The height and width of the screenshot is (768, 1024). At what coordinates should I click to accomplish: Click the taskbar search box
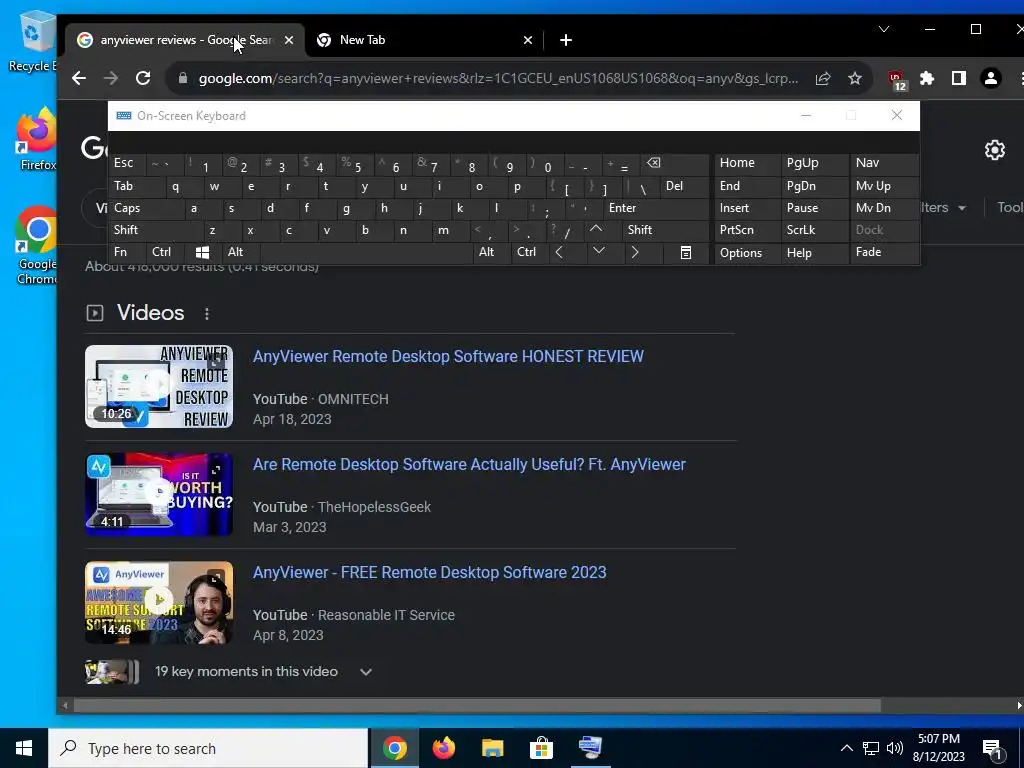[208, 748]
